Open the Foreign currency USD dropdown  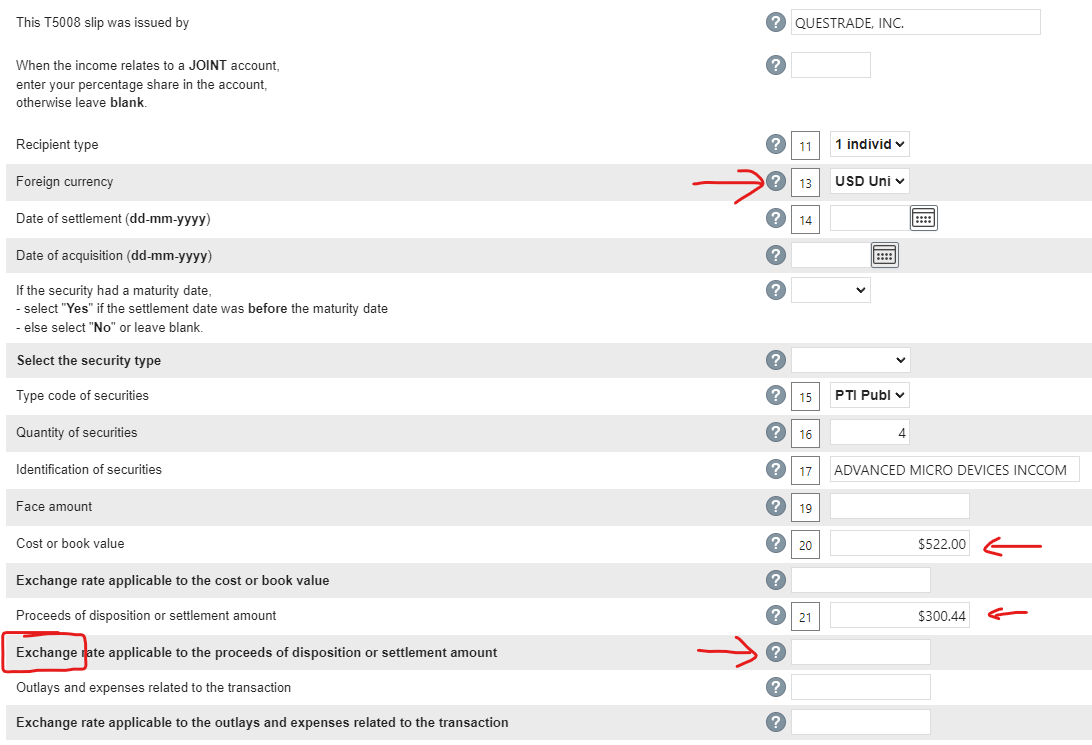(870, 182)
